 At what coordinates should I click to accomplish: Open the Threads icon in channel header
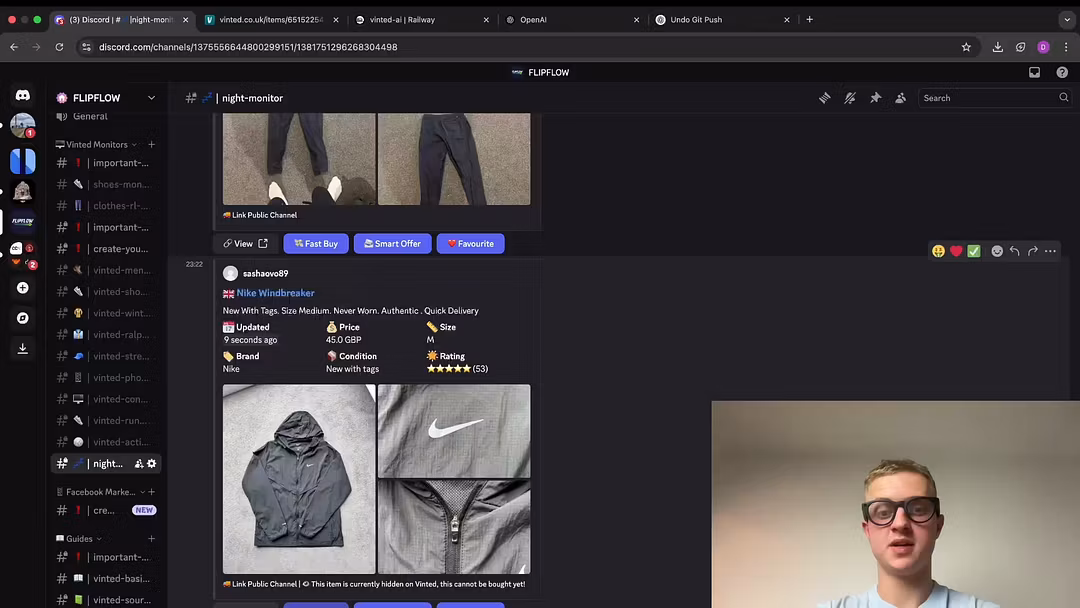tap(825, 98)
